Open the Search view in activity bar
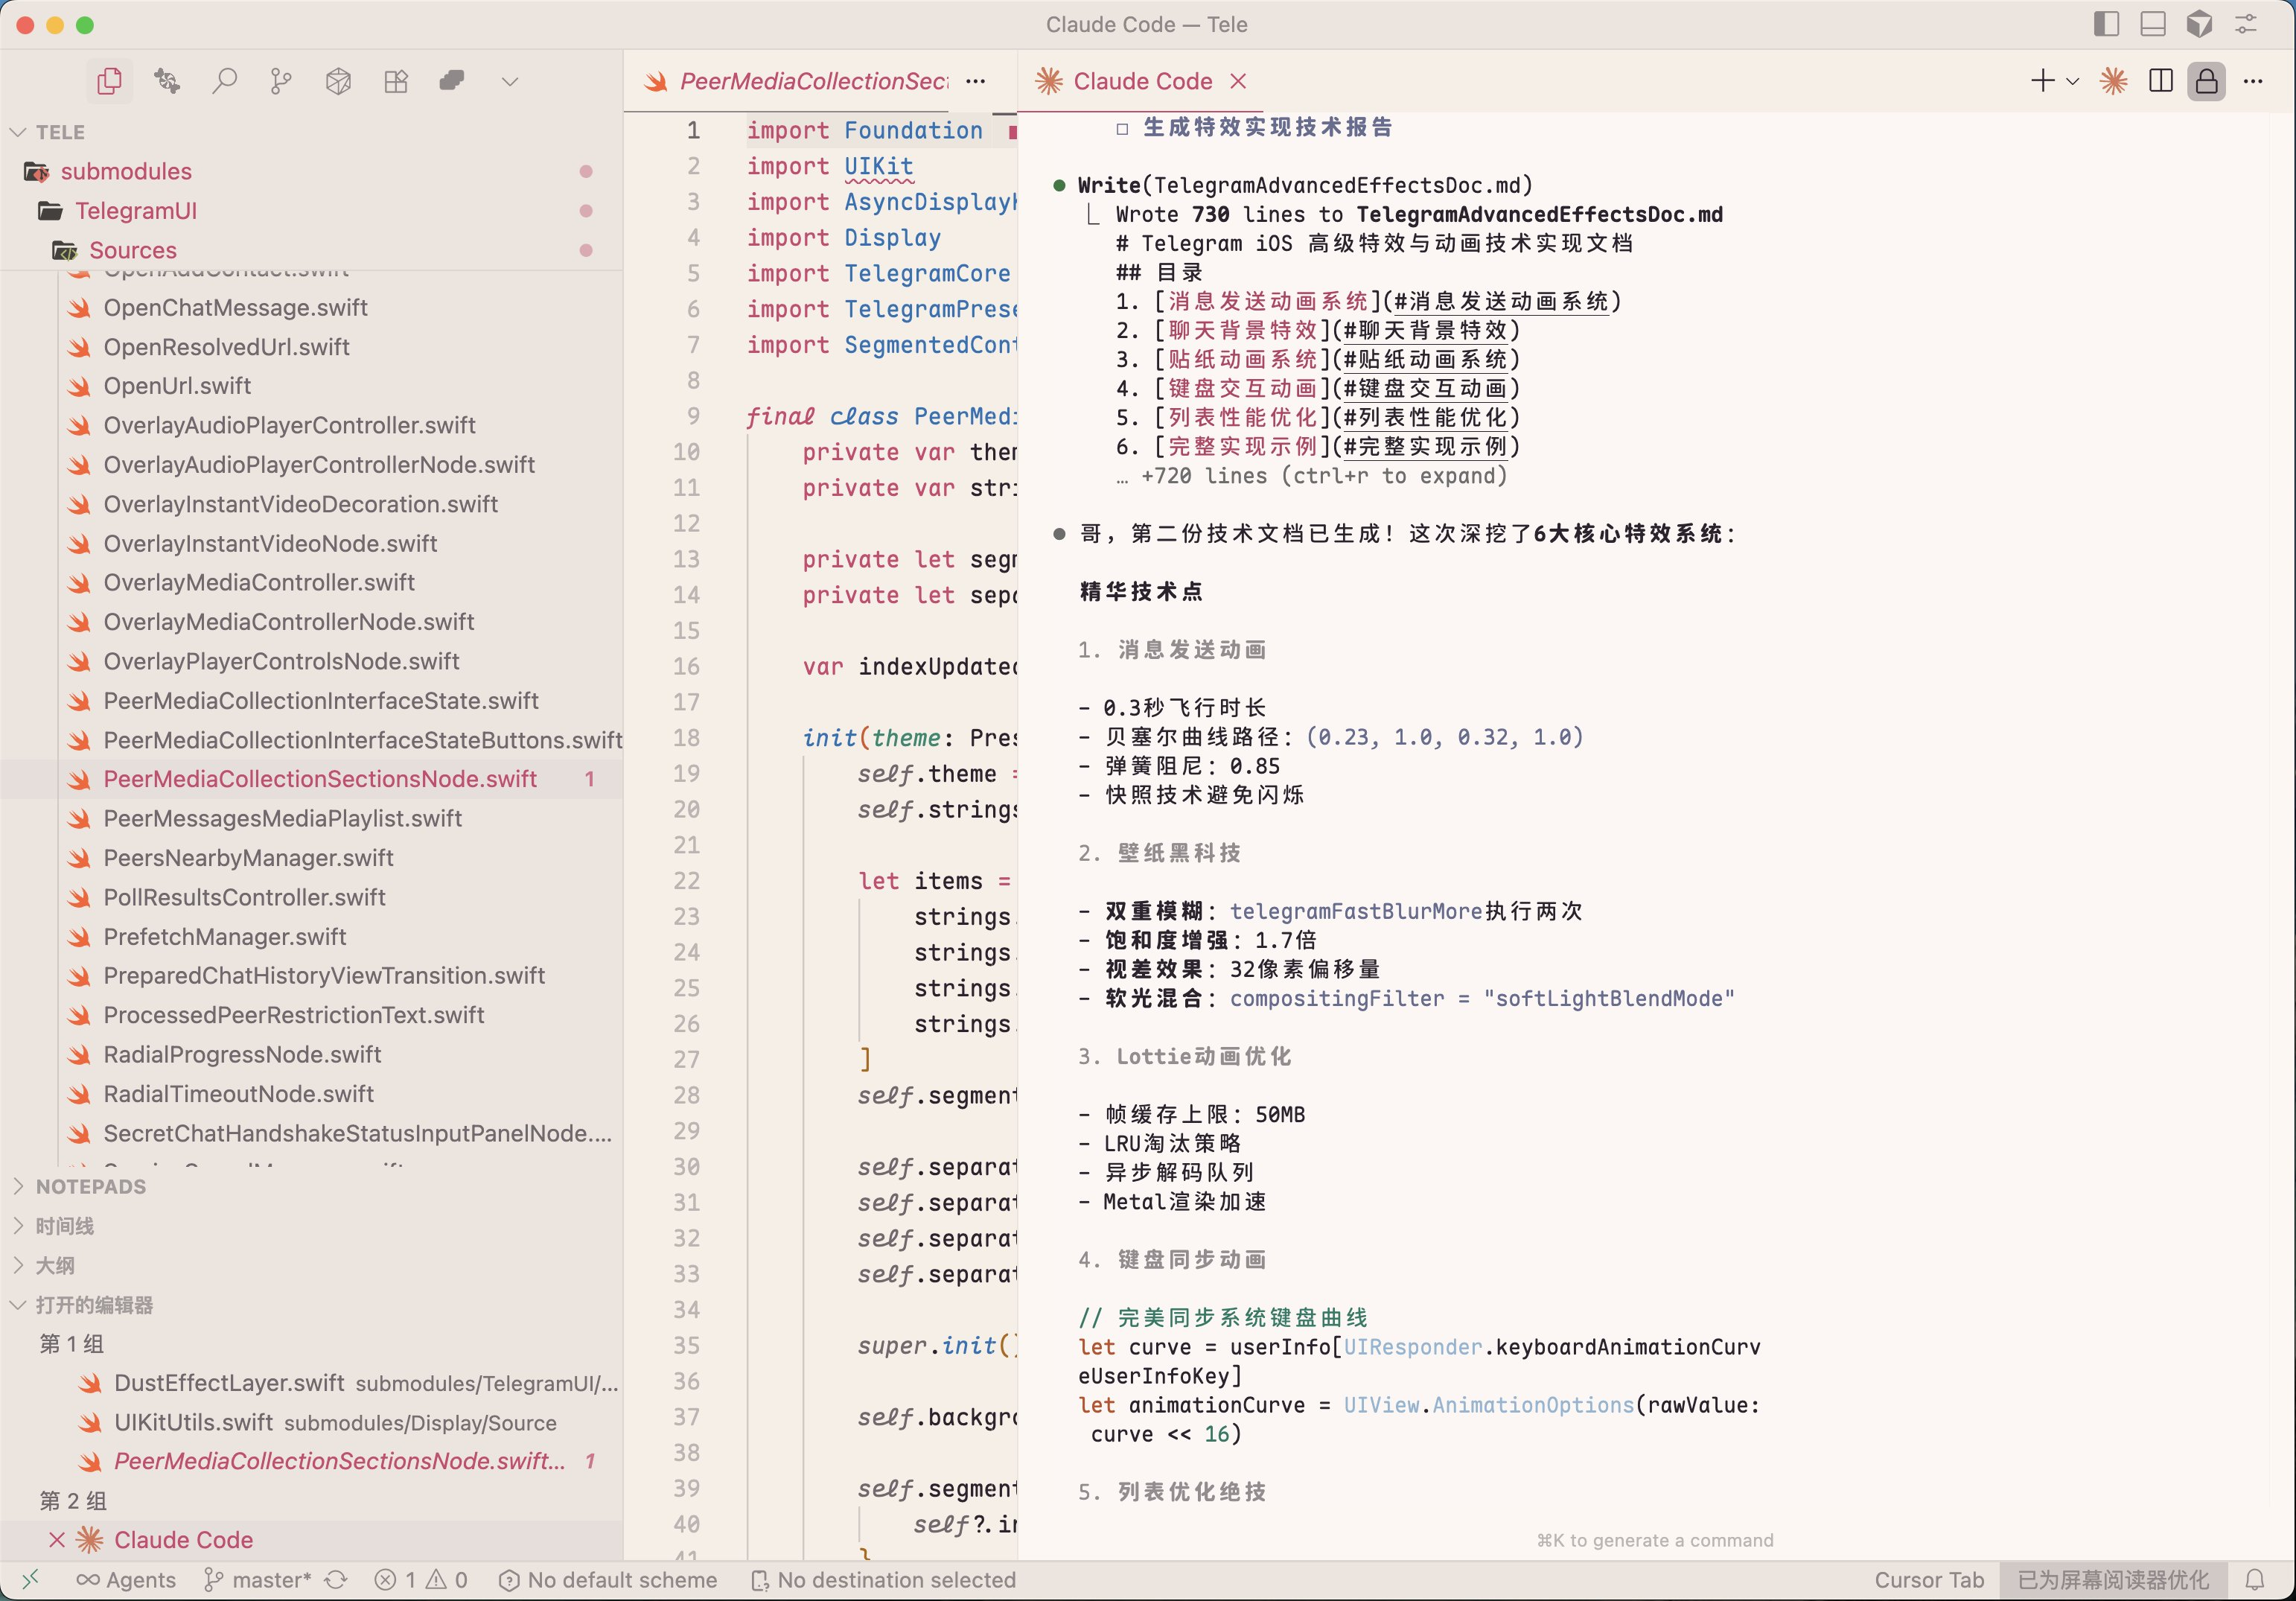Screen dimensions: 2296x1601 pyautogui.click(x=224, y=81)
